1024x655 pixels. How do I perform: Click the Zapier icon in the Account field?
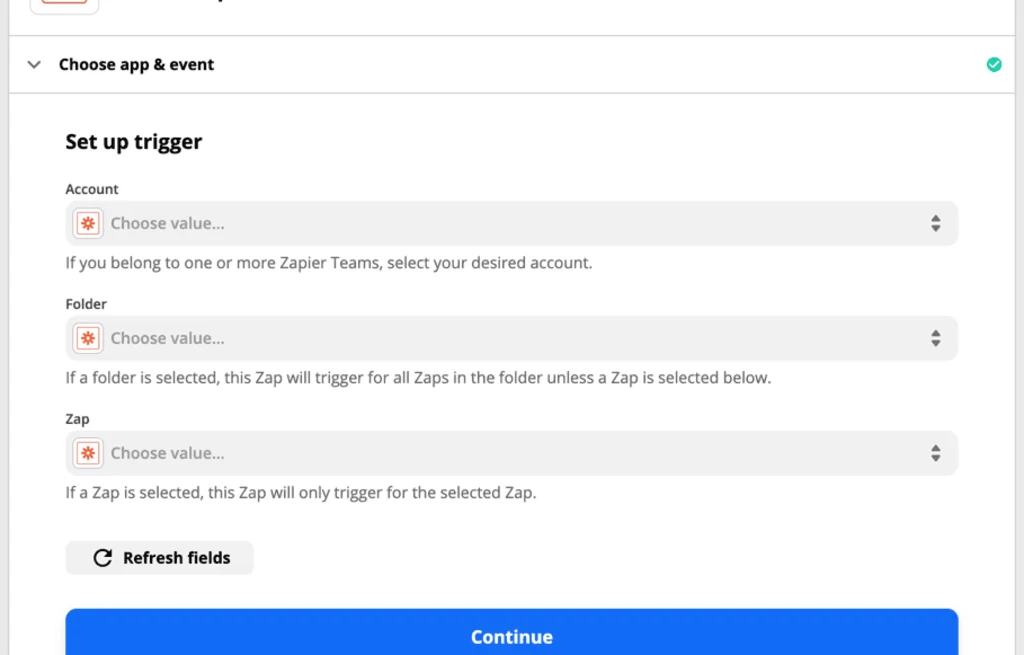pos(87,223)
